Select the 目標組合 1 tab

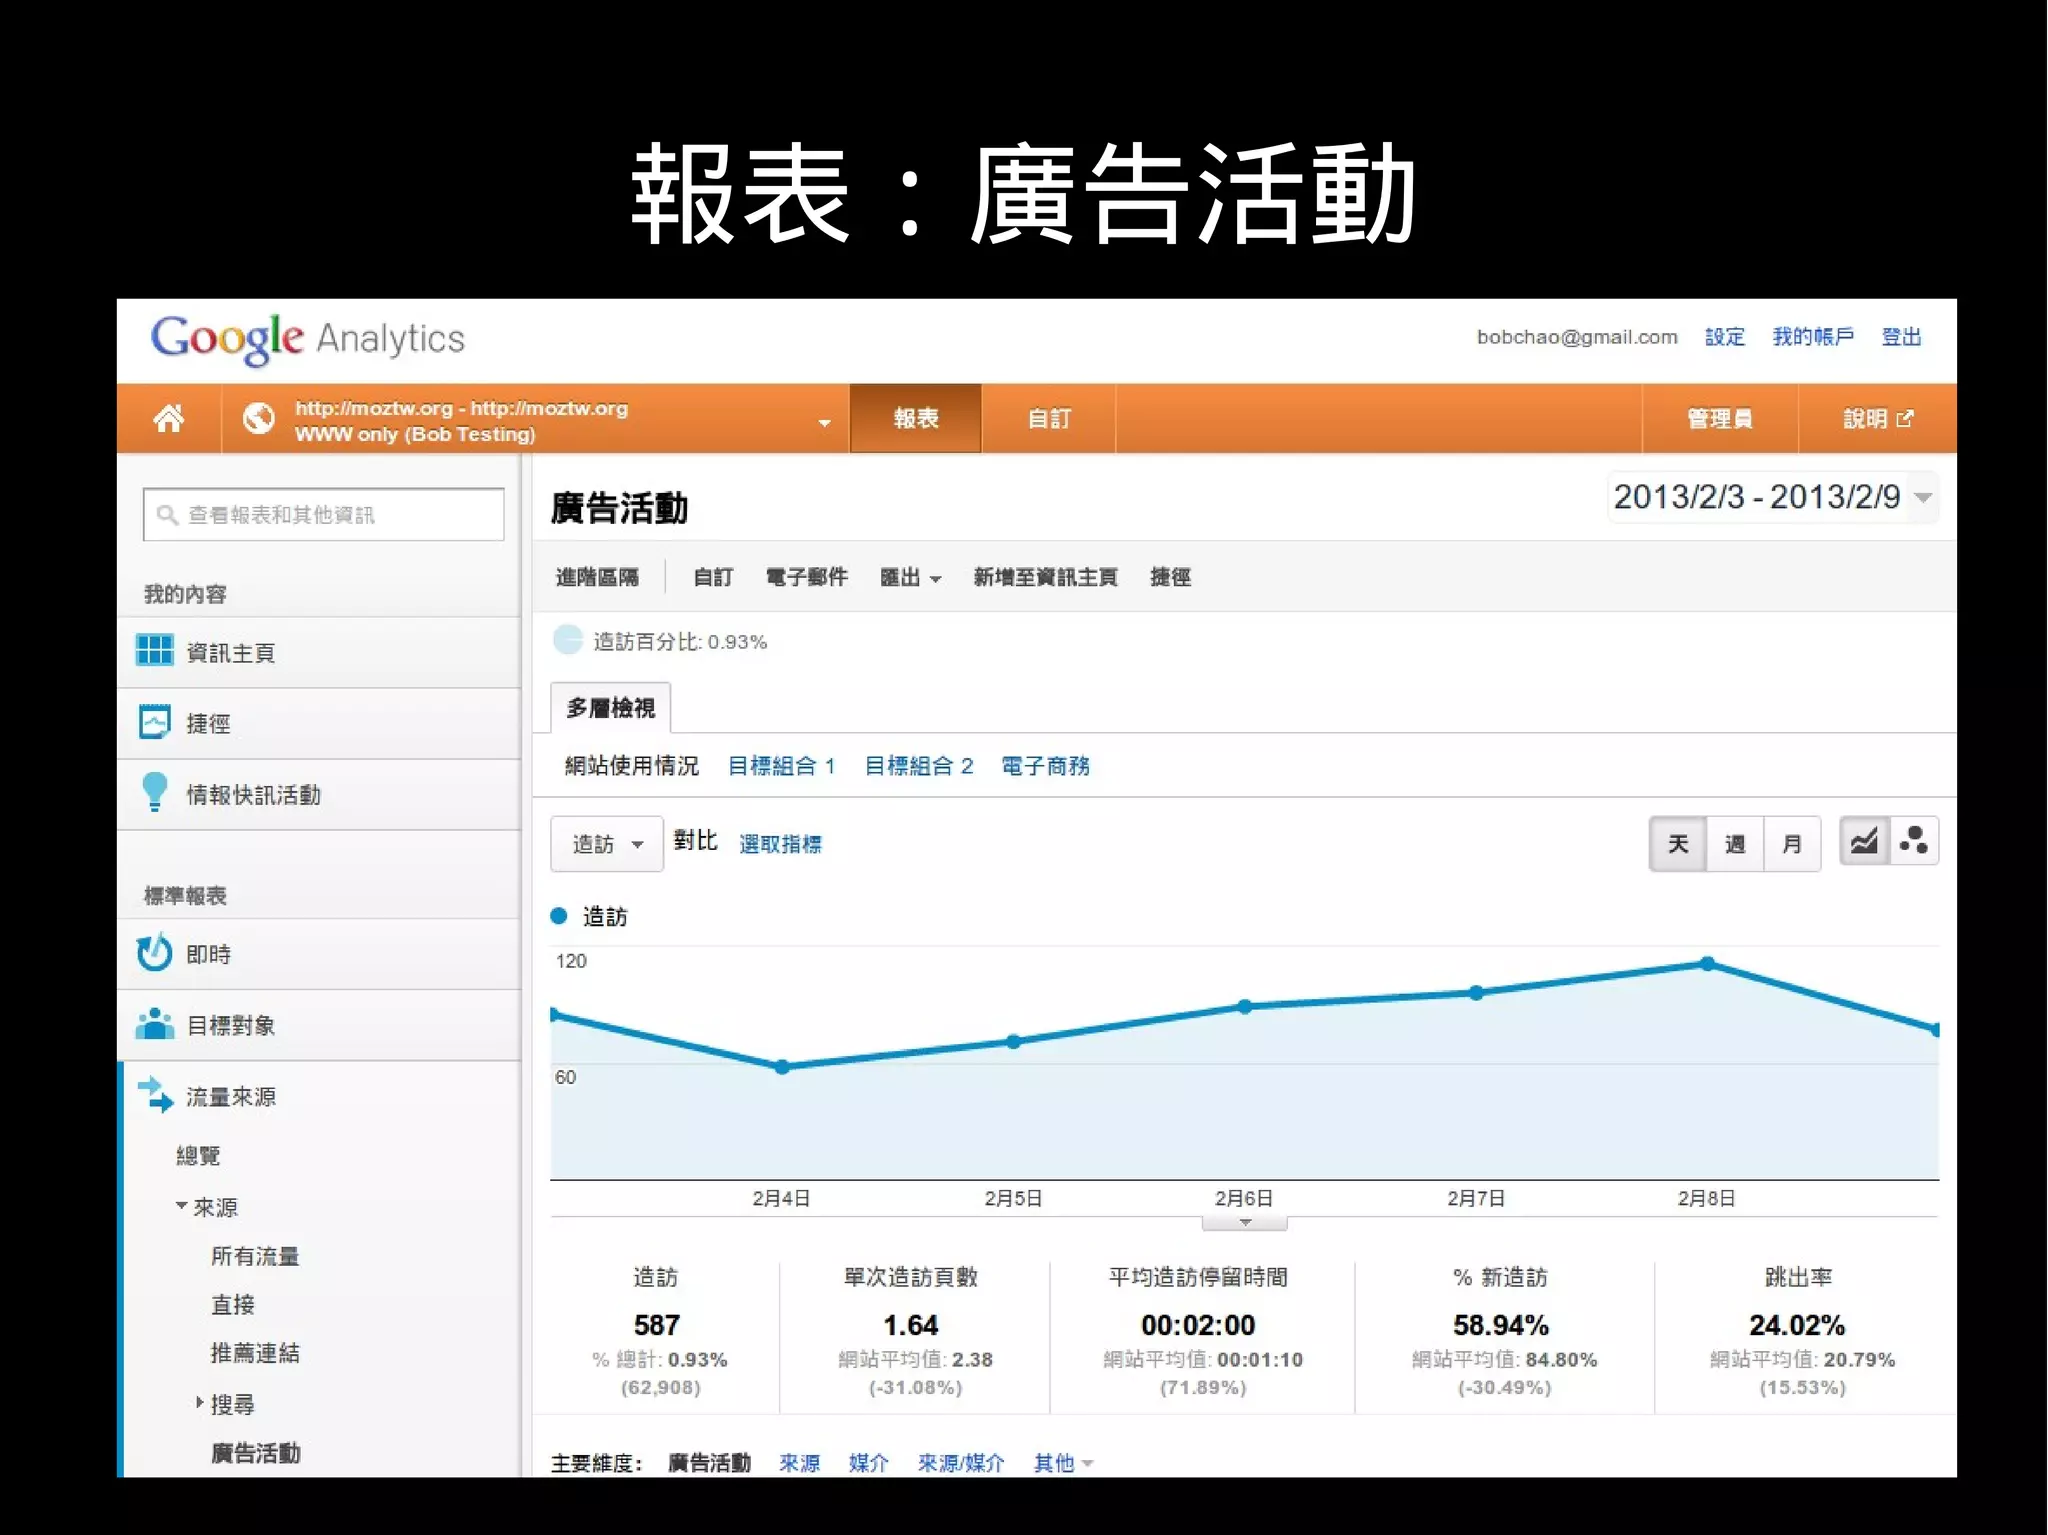tap(780, 766)
